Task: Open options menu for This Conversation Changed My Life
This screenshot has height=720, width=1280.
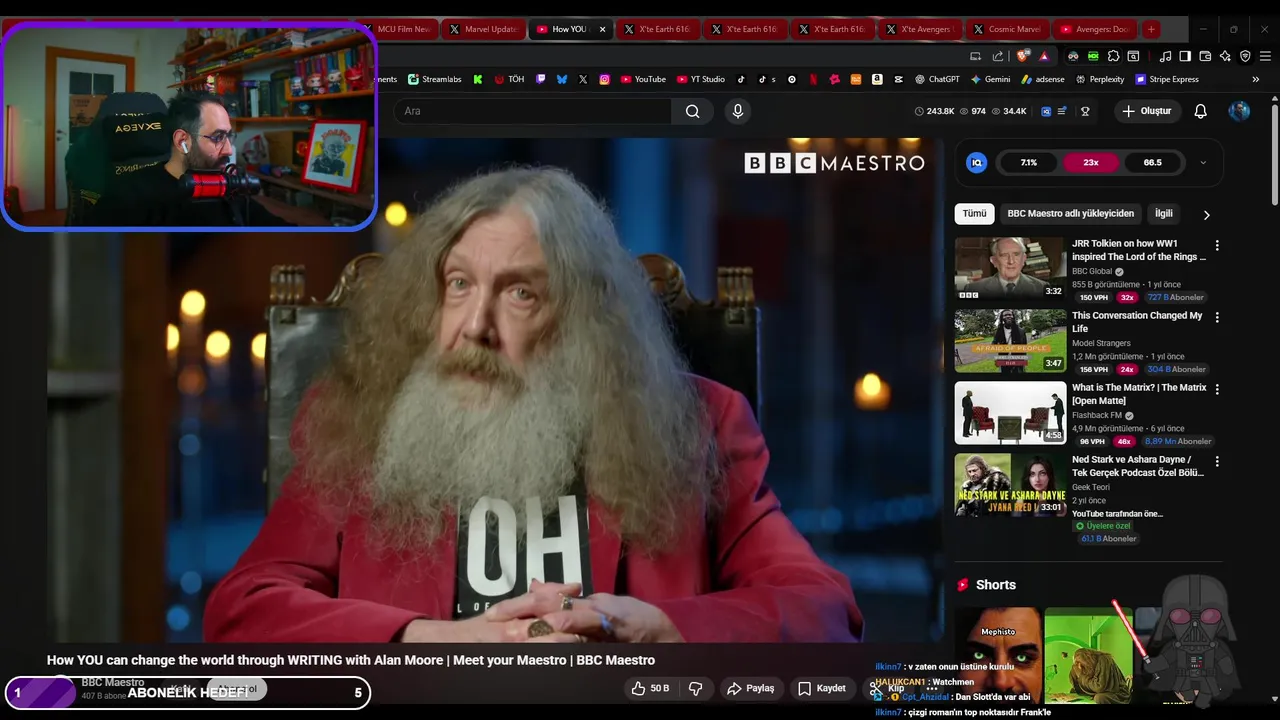Action: click(x=1217, y=317)
